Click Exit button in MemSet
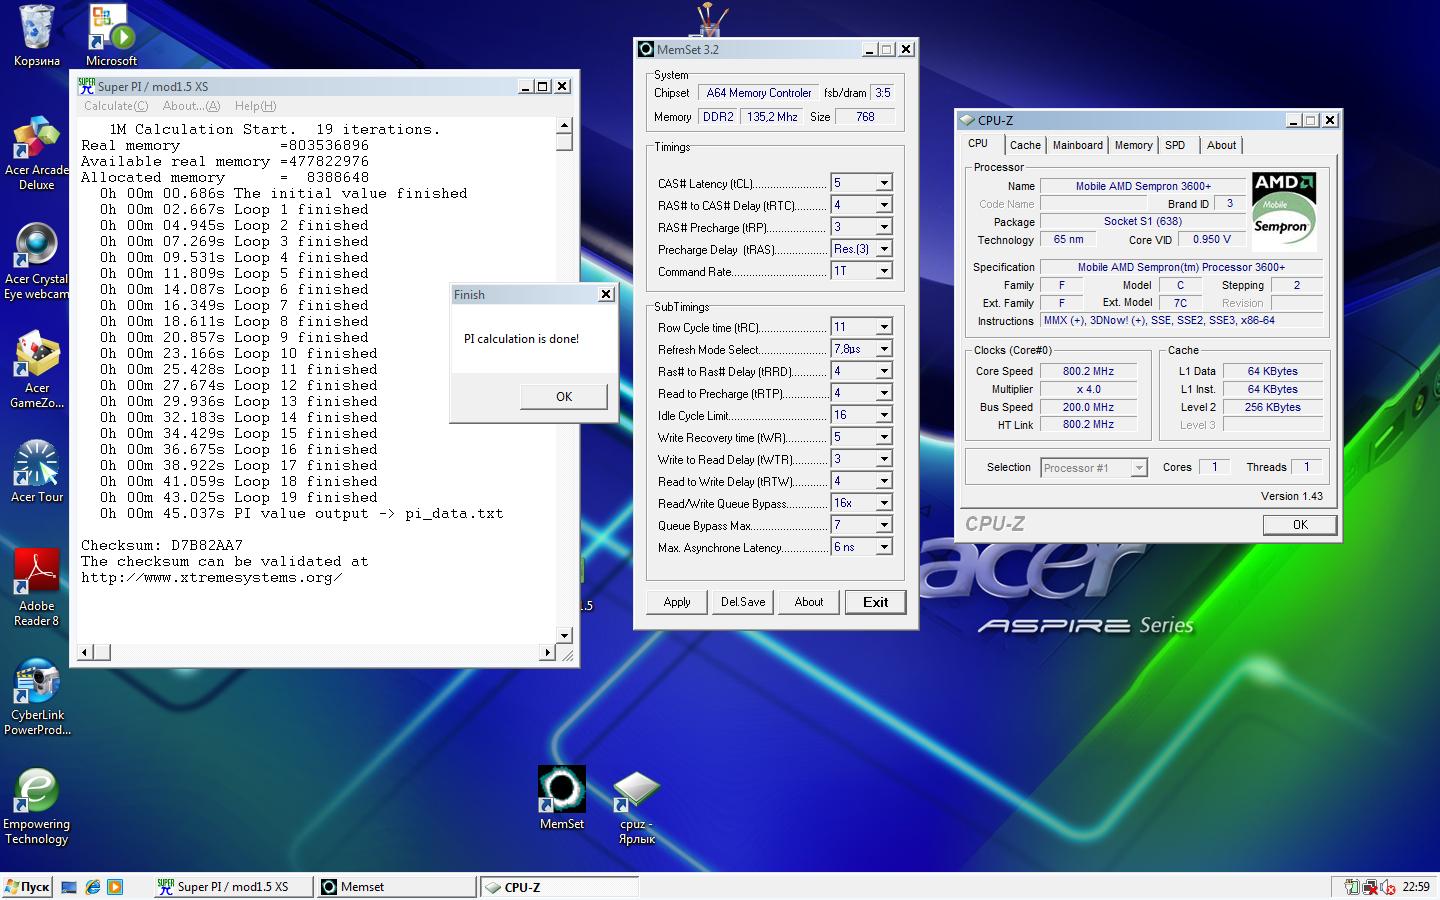Image resolution: width=1440 pixels, height=900 pixels. pyautogui.click(x=875, y=602)
